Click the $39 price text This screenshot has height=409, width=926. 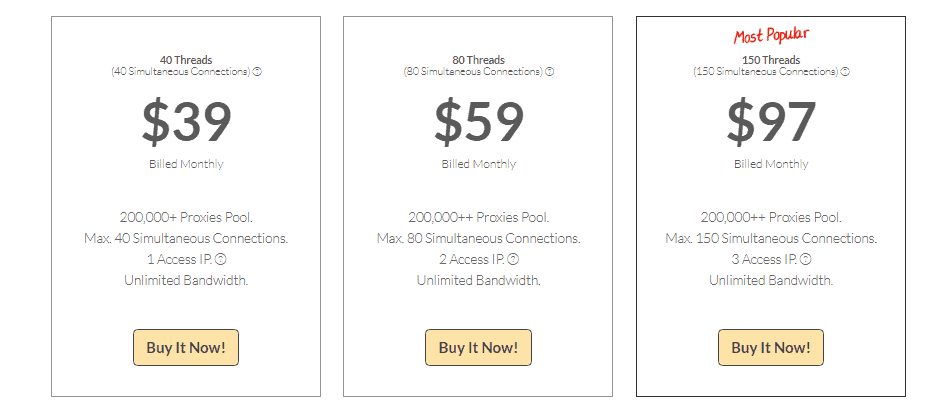click(x=186, y=123)
